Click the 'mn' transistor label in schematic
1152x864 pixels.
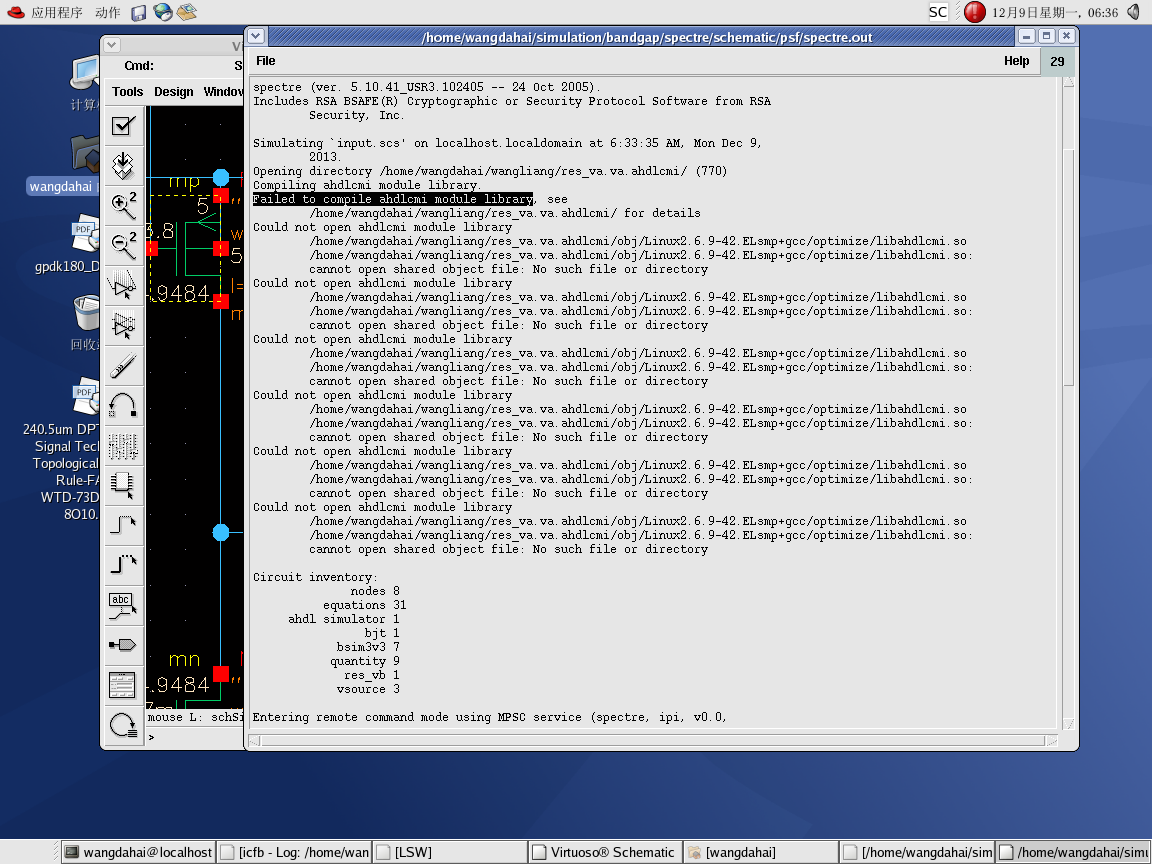pos(184,659)
